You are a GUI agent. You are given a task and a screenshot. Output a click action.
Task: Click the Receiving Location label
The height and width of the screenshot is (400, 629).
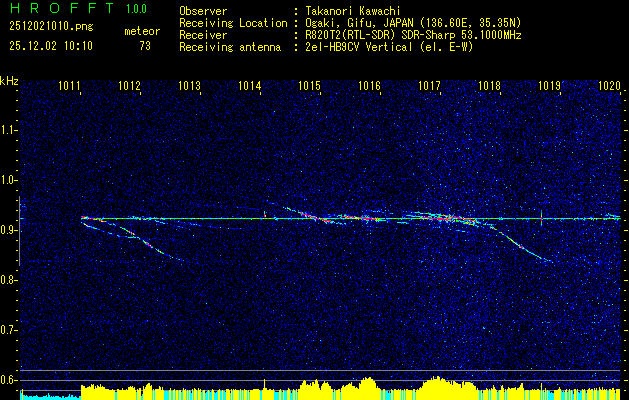233,23
